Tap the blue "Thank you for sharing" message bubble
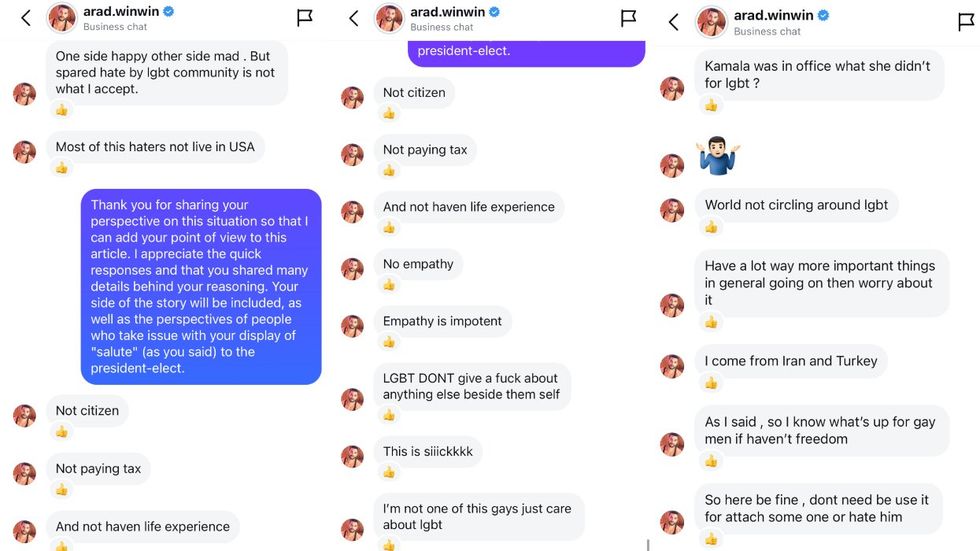This screenshot has width=980, height=551. pos(201,287)
